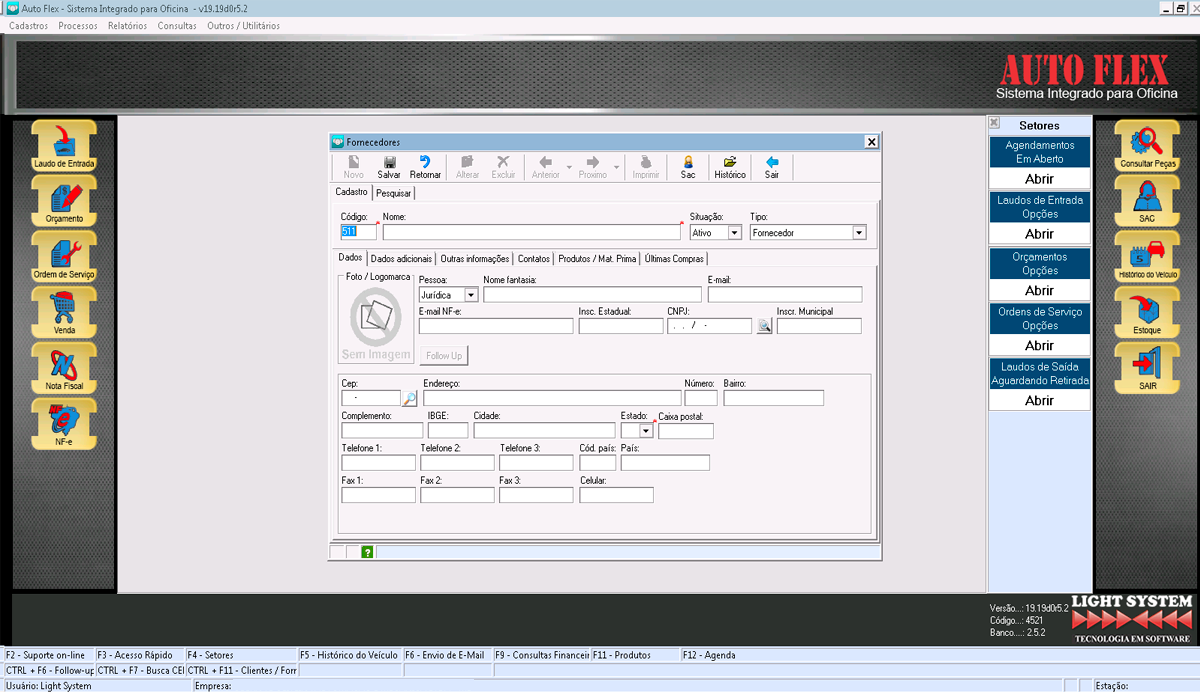Screen dimensions: 1200x692
Task: Launch Ordem de Serviço sidebar icon
Action: click(x=64, y=258)
